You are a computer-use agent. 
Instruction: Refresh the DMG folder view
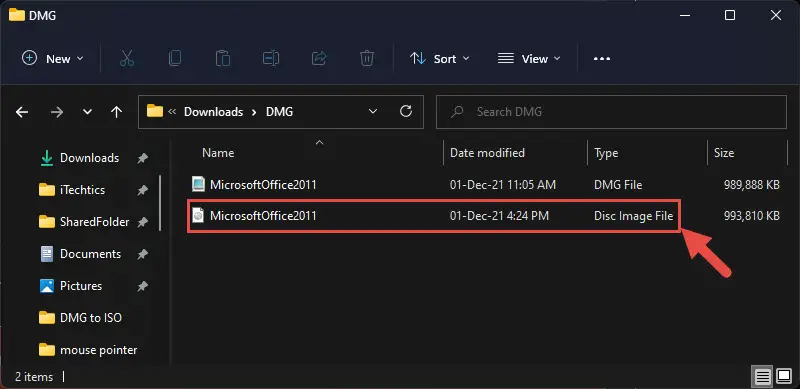pyautogui.click(x=406, y=111)
